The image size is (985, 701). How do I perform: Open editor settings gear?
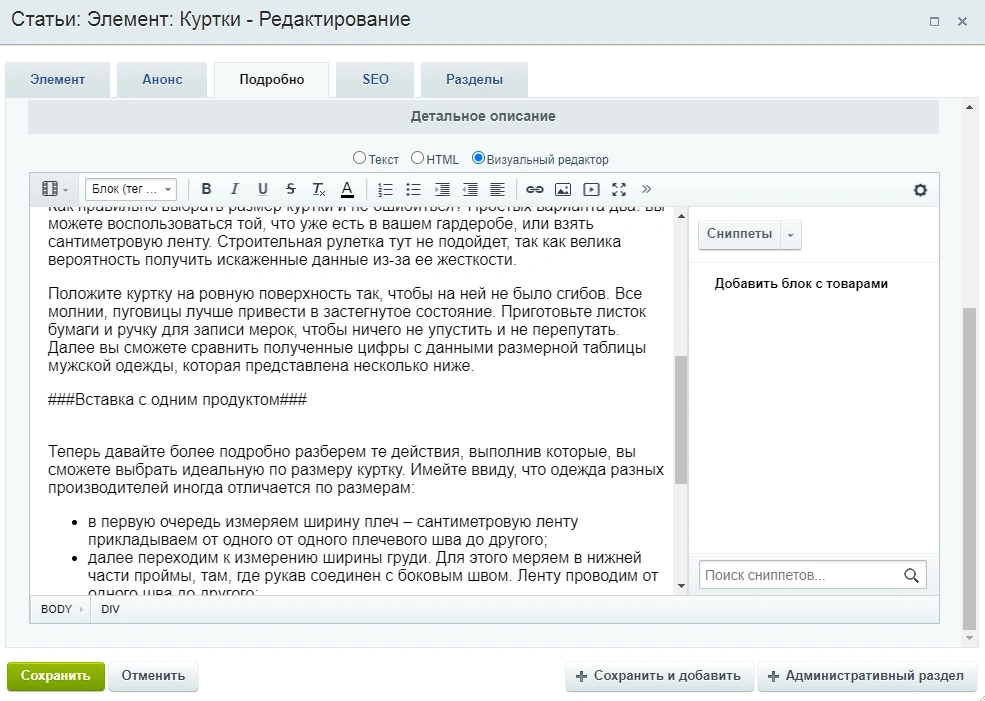[x=920, y=190]
